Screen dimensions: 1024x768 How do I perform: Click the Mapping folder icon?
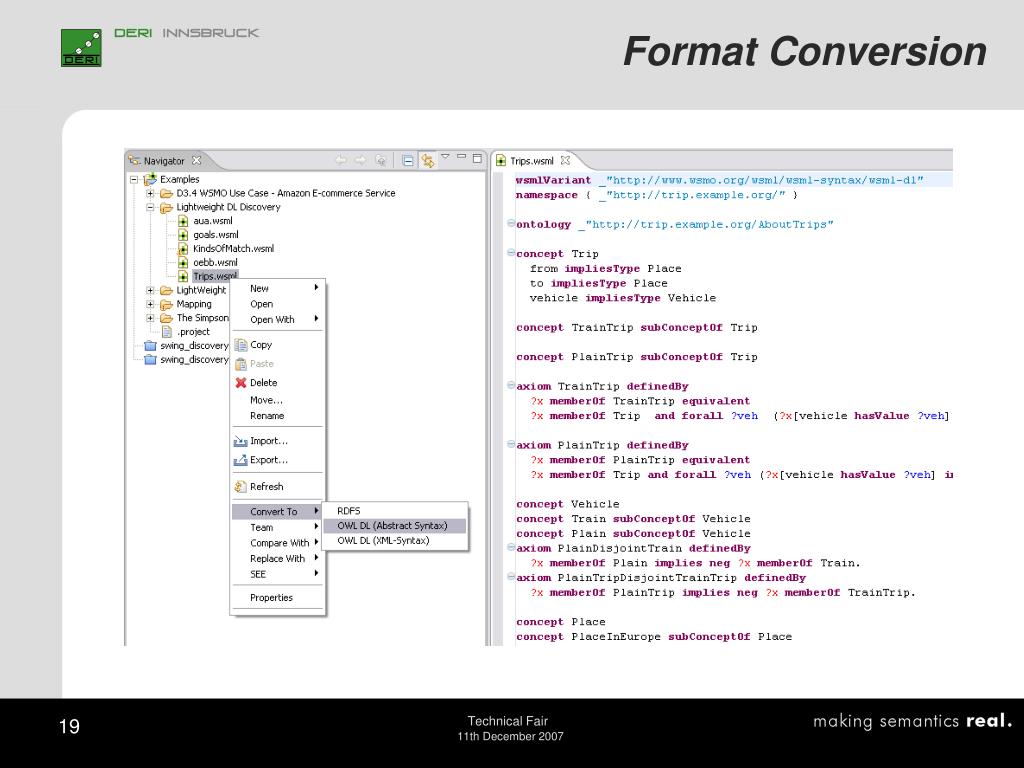[167, 304]
